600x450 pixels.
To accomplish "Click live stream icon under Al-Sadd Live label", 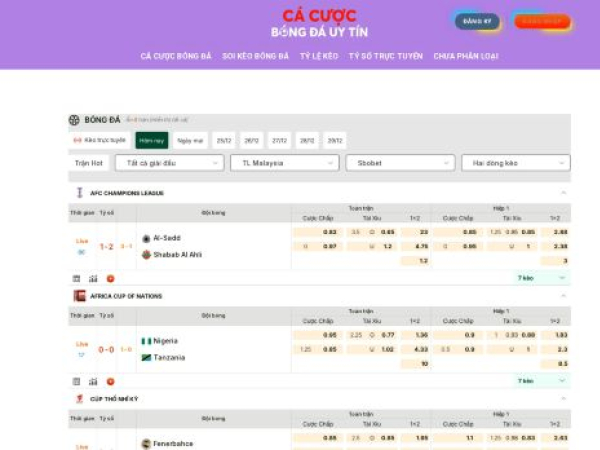I will [82, 252].
